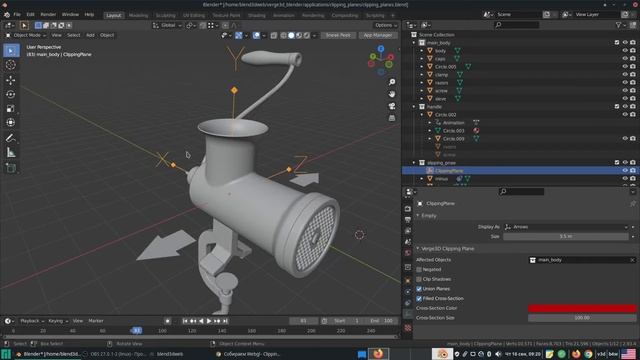
Task: Enable the Clip Shadows checkbox
Action: tap(419, 279)
